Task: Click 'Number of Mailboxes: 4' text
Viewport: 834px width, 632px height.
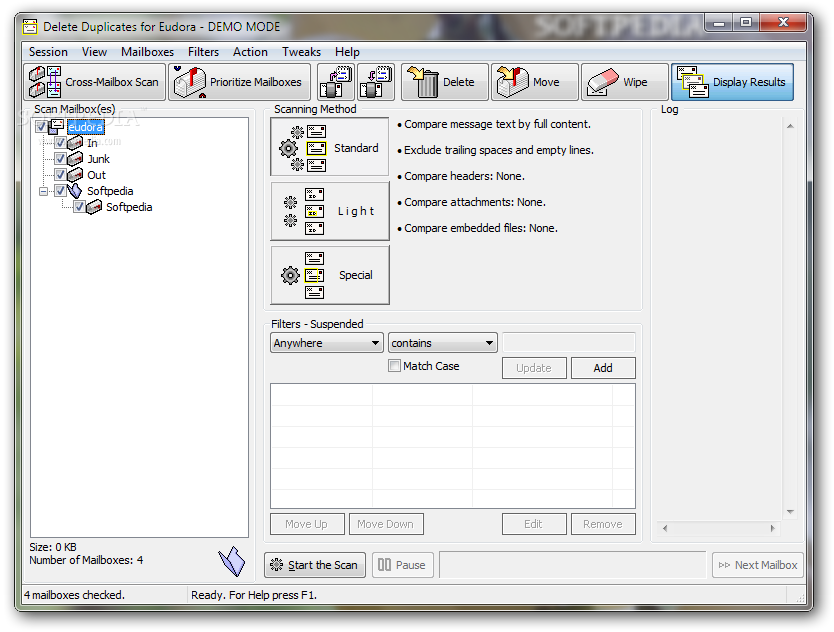Action: tap(86, 560)
